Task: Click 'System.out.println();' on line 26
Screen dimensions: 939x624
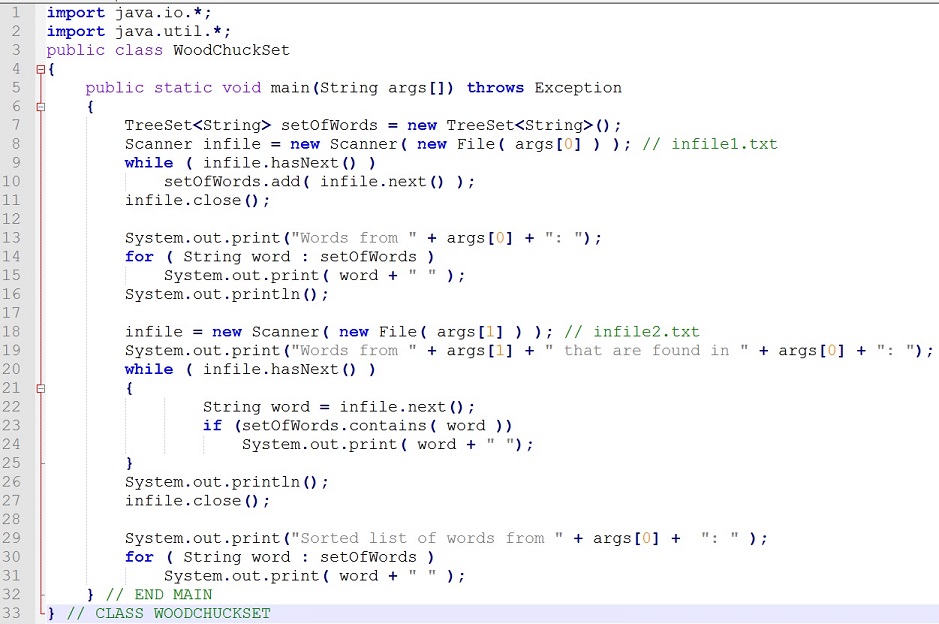Action: [x=226, y=482]
